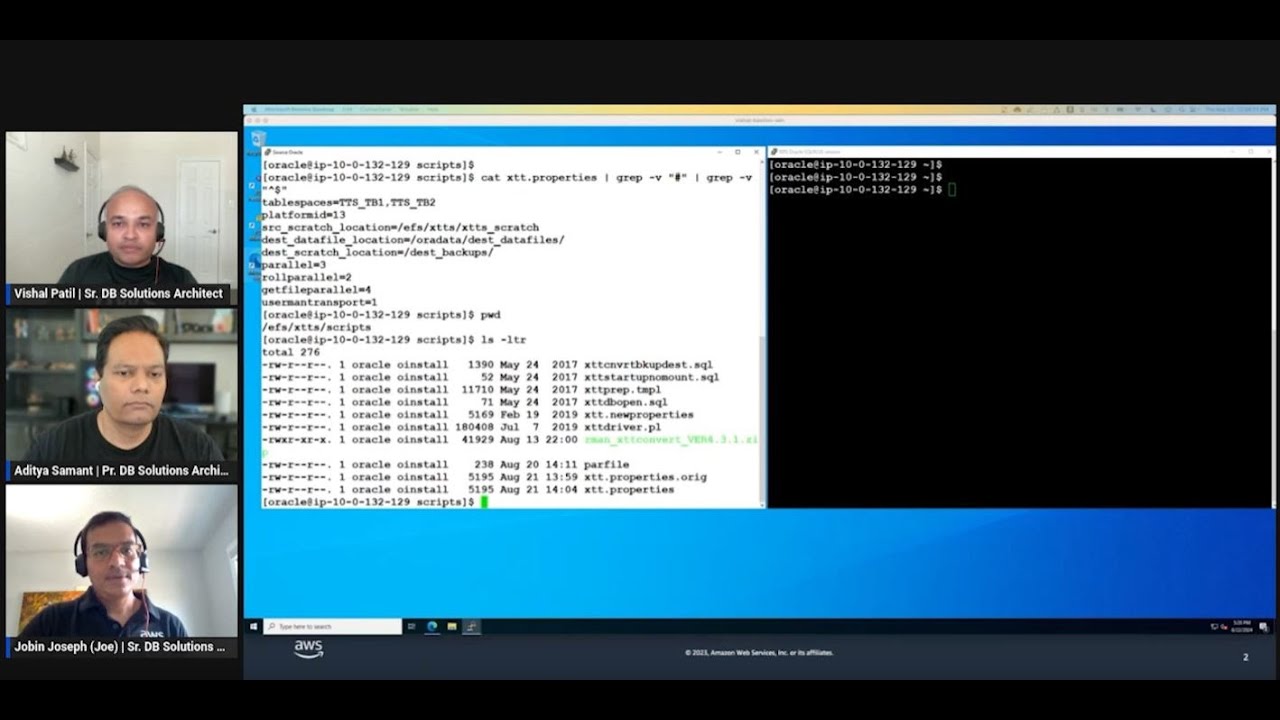The height and width of the screenshot is (720, 1280).
Task: Click the Source Oracle window title icon
Action: [267, 152]
